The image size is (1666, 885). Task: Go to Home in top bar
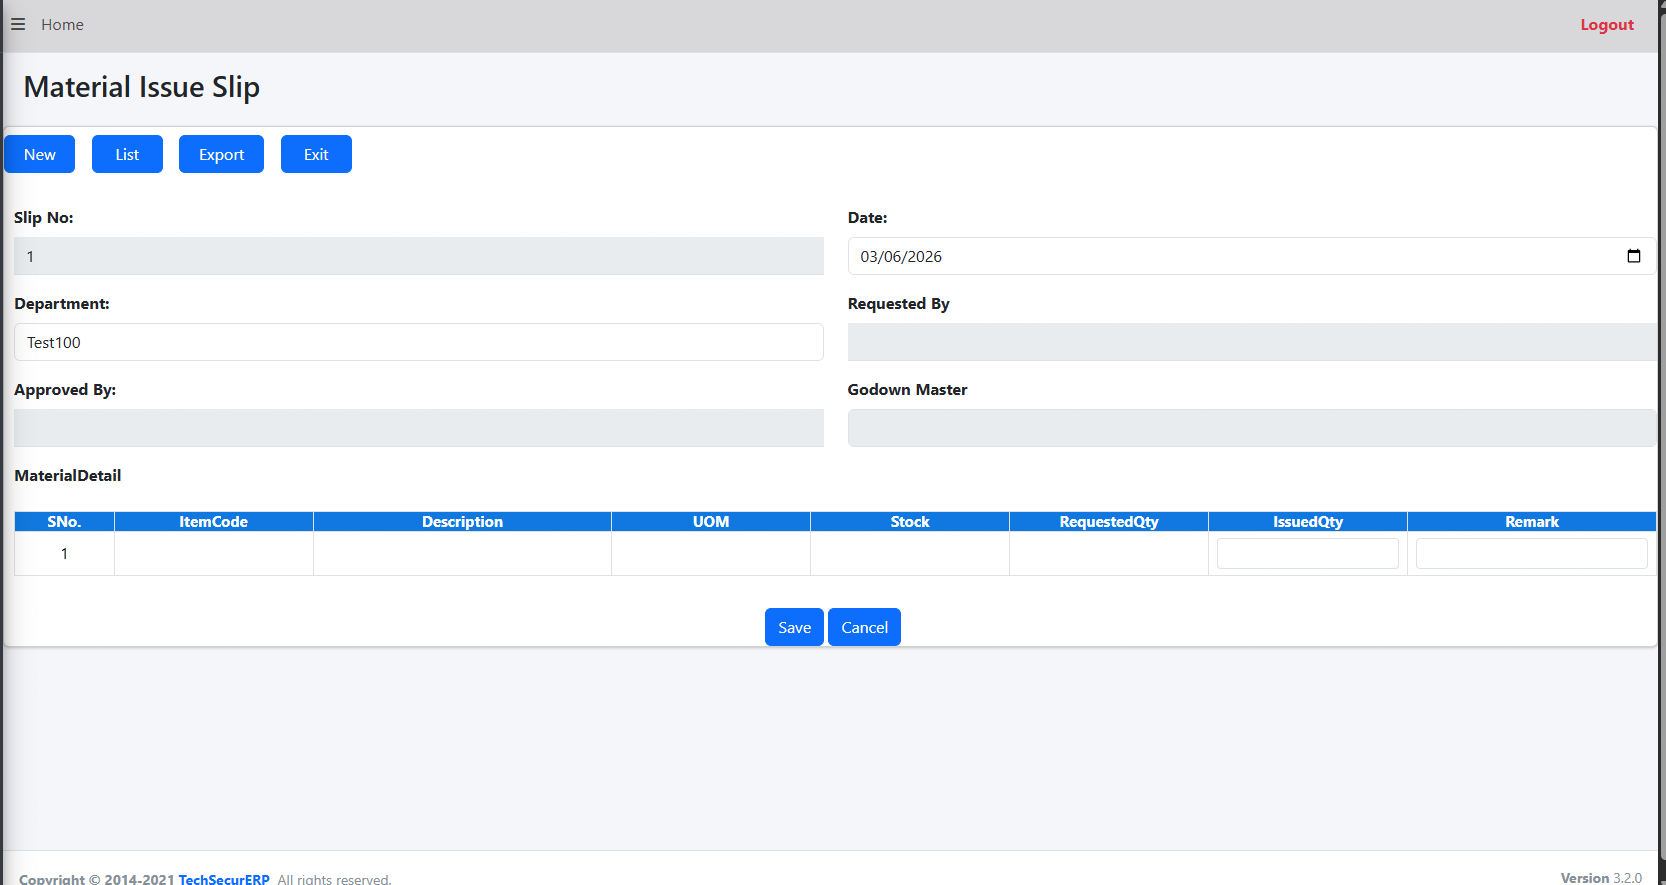(x=62, y=24)
